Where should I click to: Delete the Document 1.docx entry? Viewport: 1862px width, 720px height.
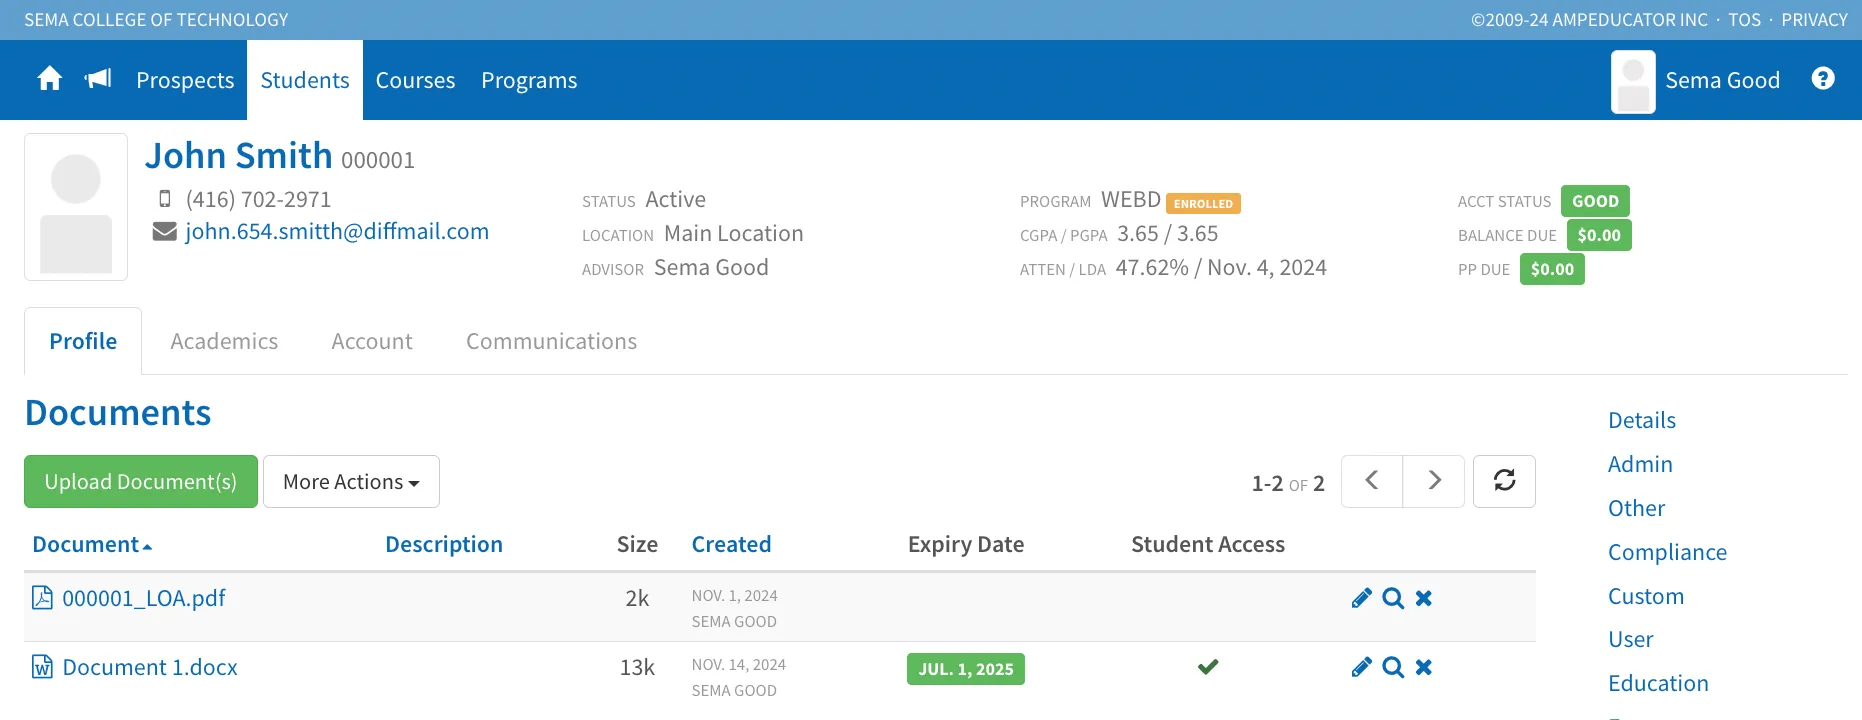click(x=1424, y=667)
